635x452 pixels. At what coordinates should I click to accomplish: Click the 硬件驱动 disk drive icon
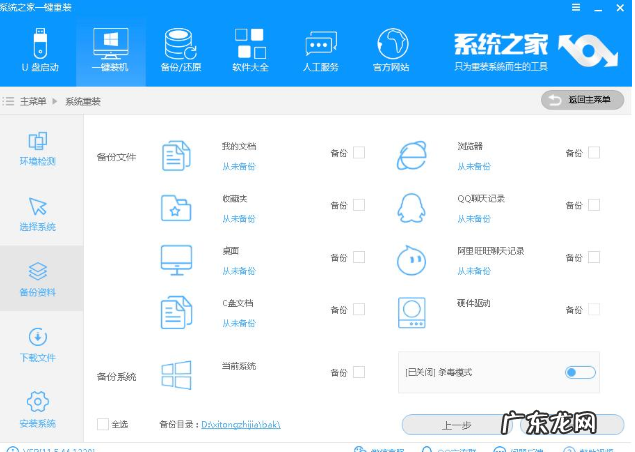(x=411, y=312)
